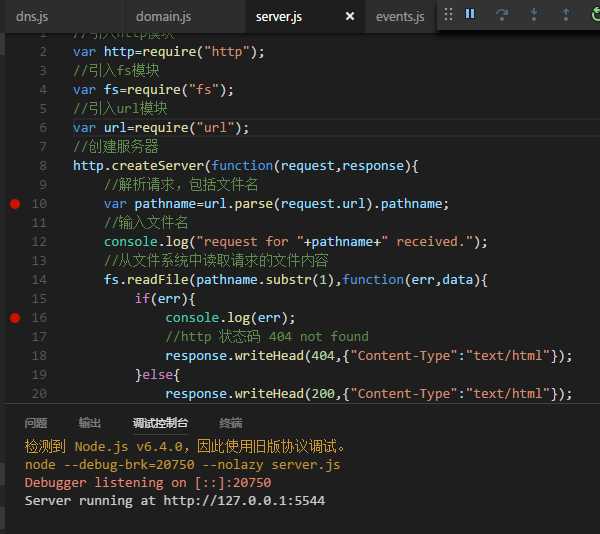Click line number 2 in gutter
This screenshot has width=600, height=534.
43,51
